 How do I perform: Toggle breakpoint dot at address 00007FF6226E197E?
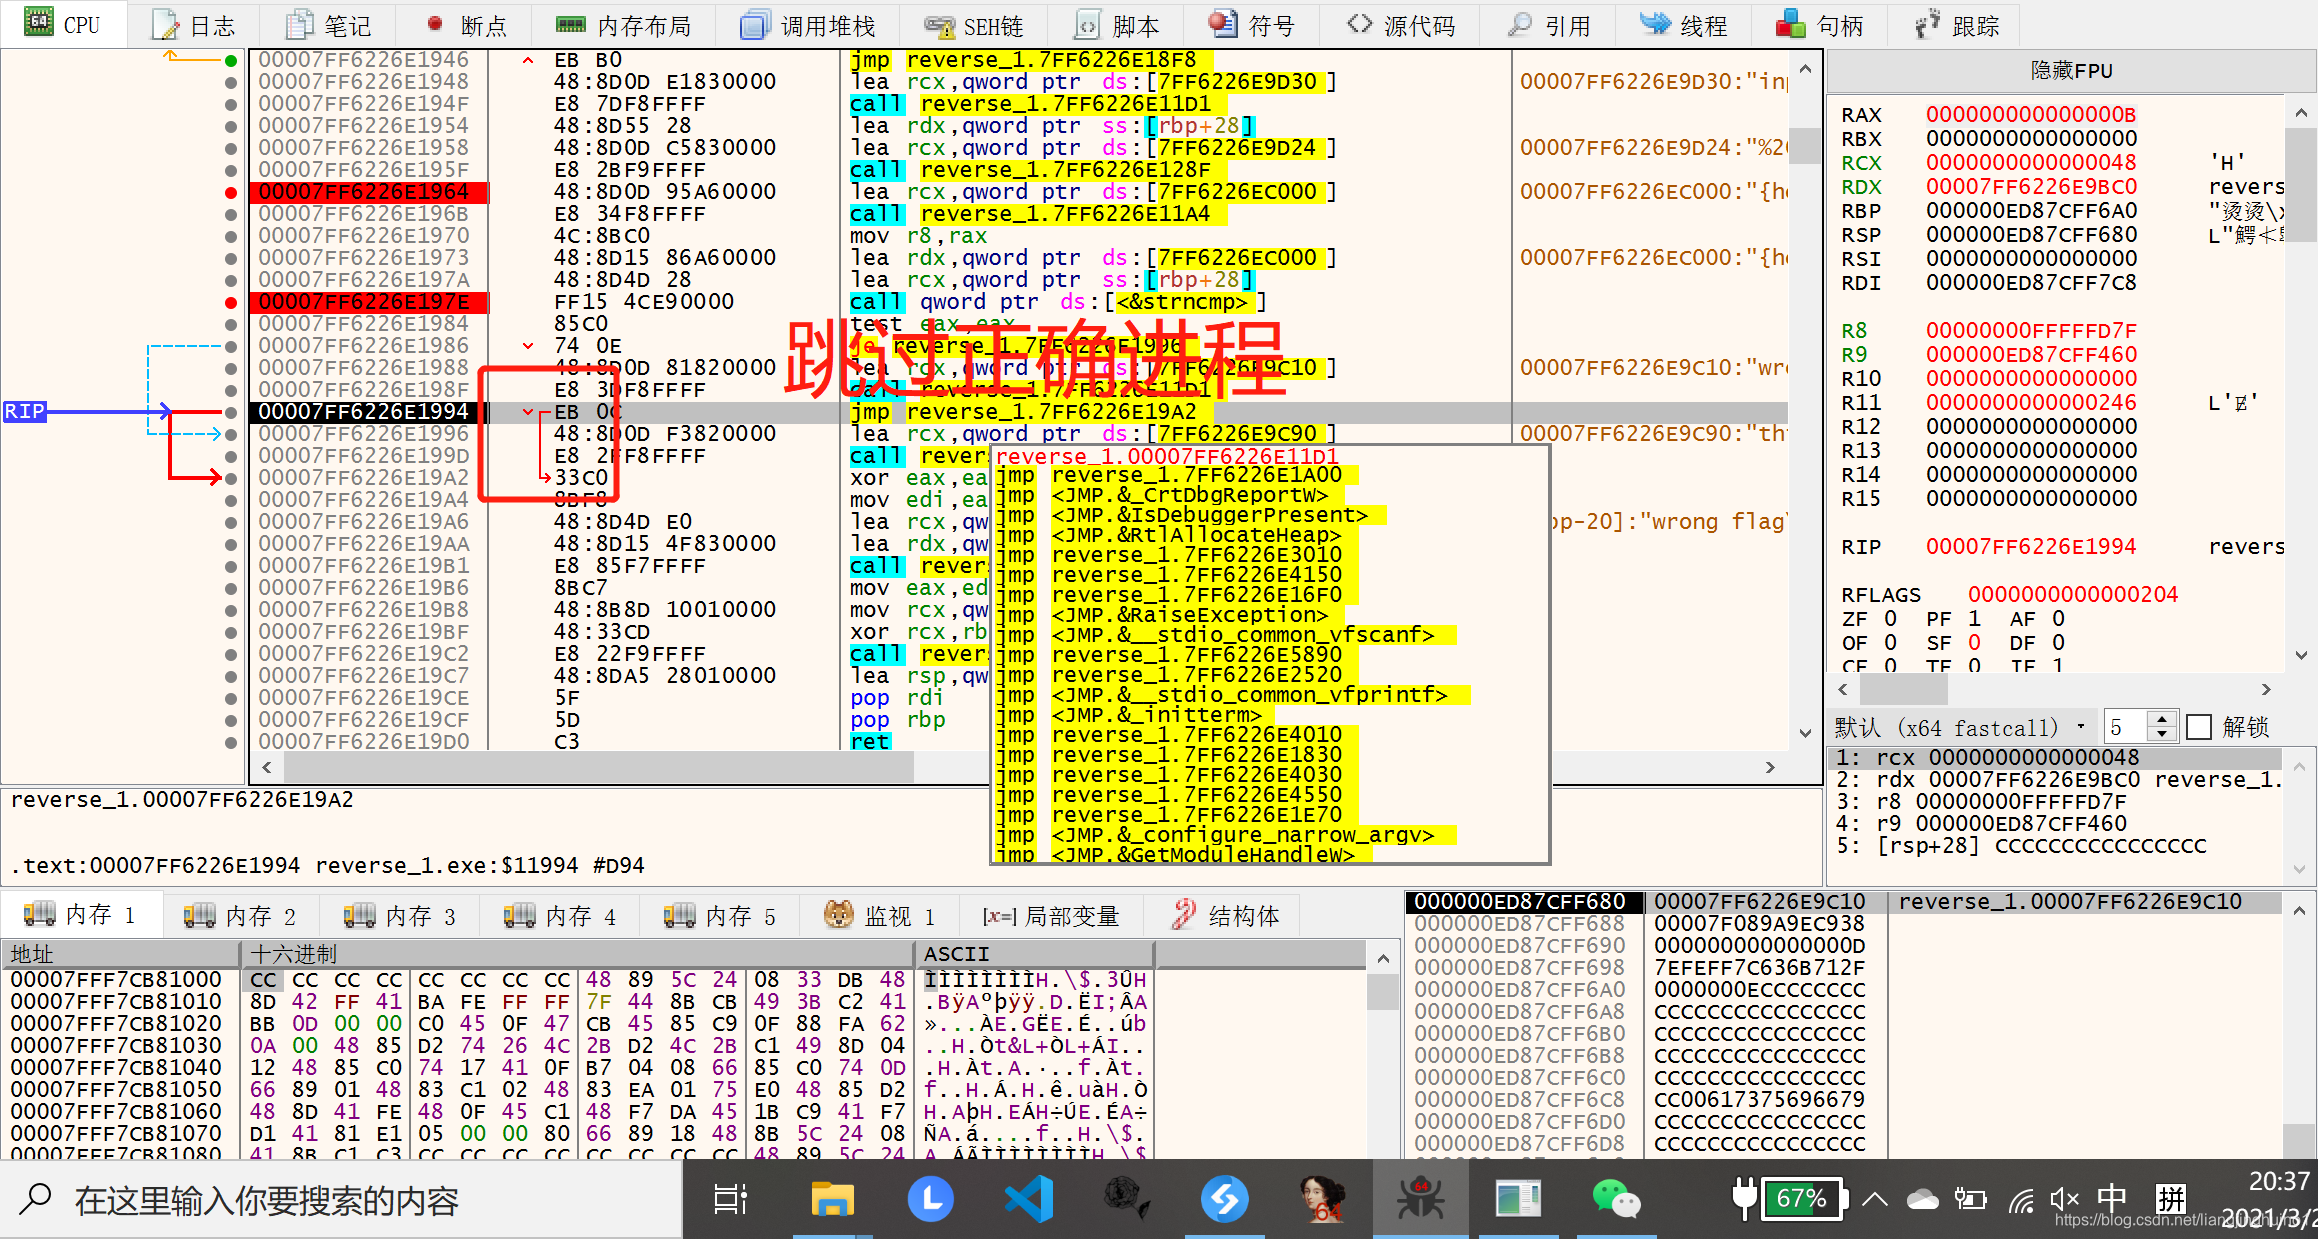231,302
